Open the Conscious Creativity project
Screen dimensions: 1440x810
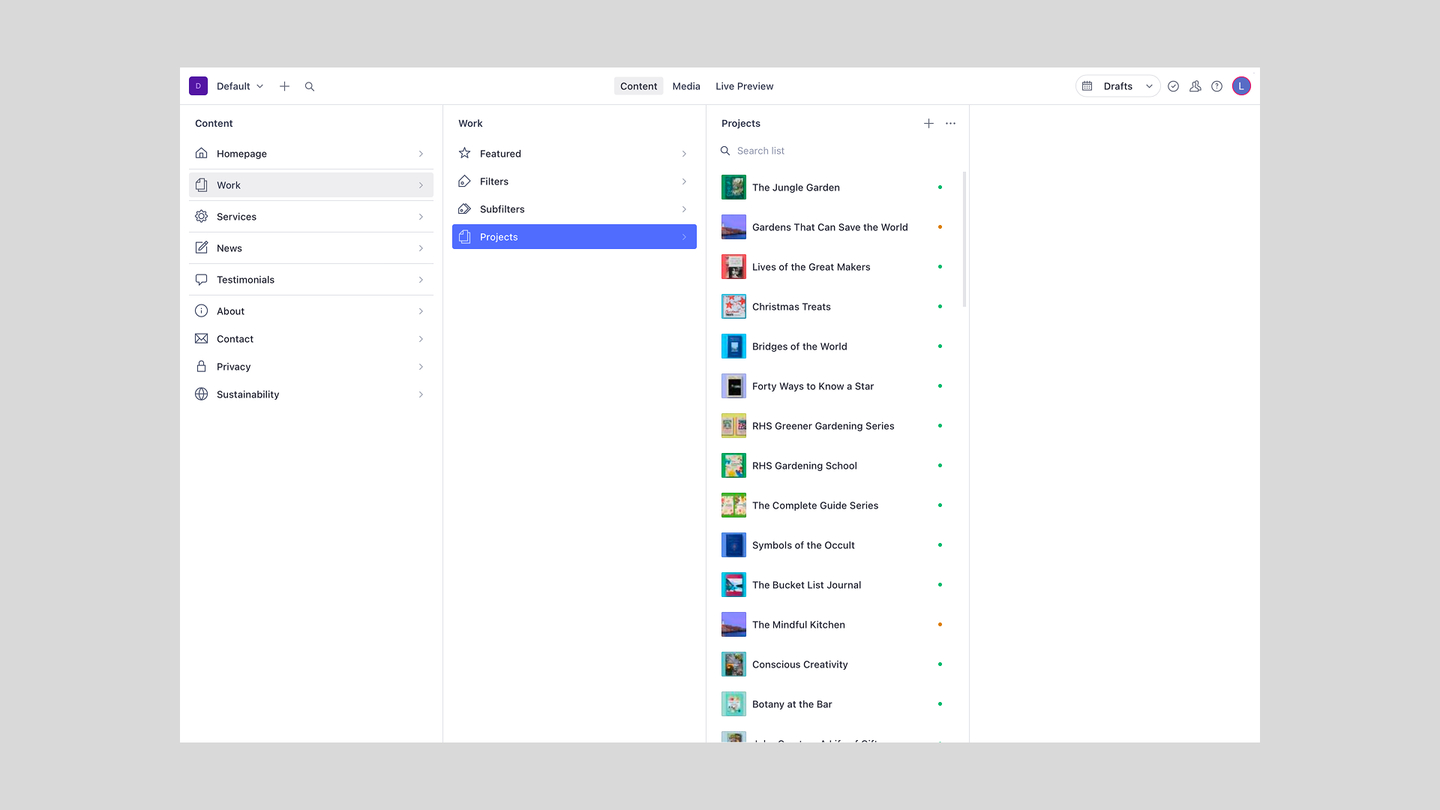tap(836, 664)
